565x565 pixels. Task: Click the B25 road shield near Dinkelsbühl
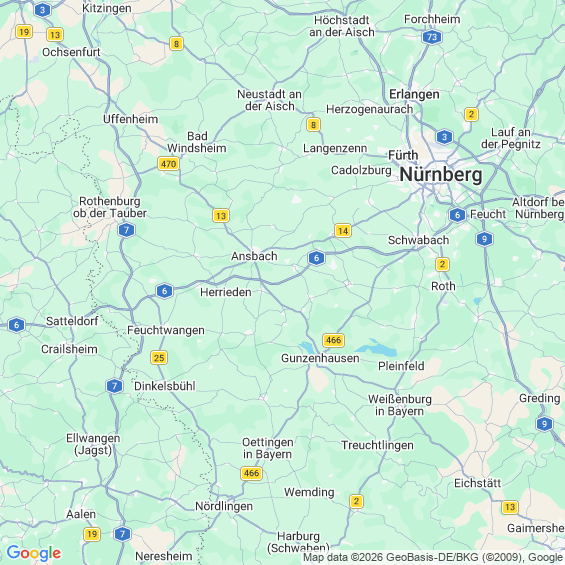pos(159,358)
